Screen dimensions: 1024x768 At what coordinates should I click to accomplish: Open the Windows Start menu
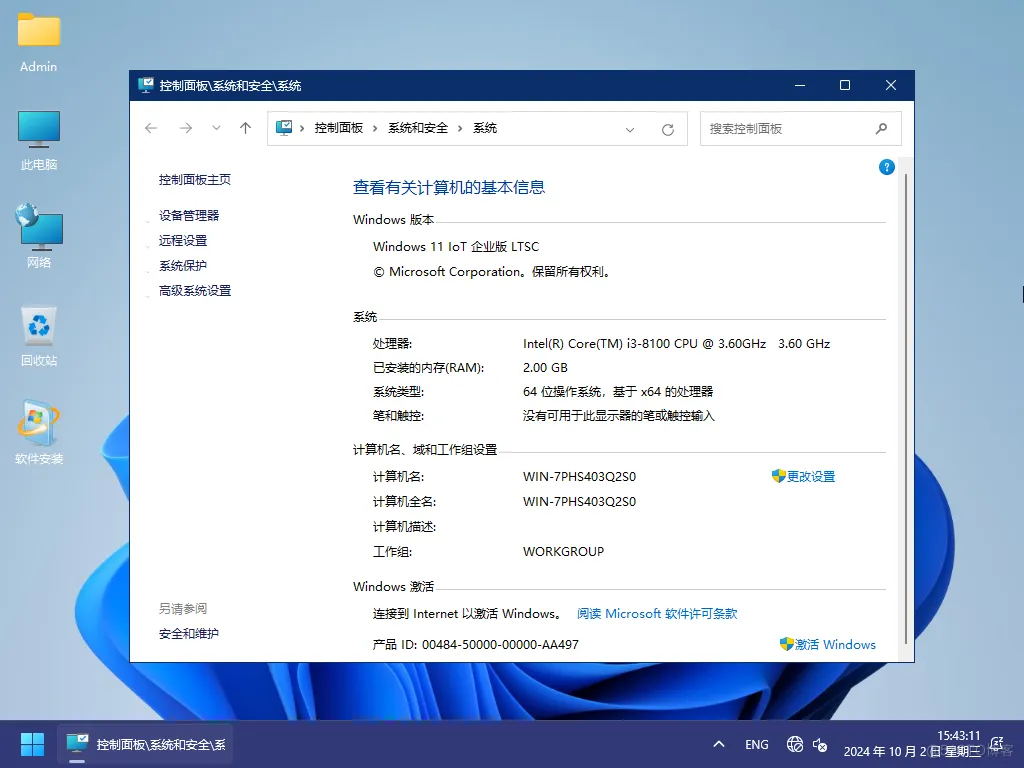32,744
